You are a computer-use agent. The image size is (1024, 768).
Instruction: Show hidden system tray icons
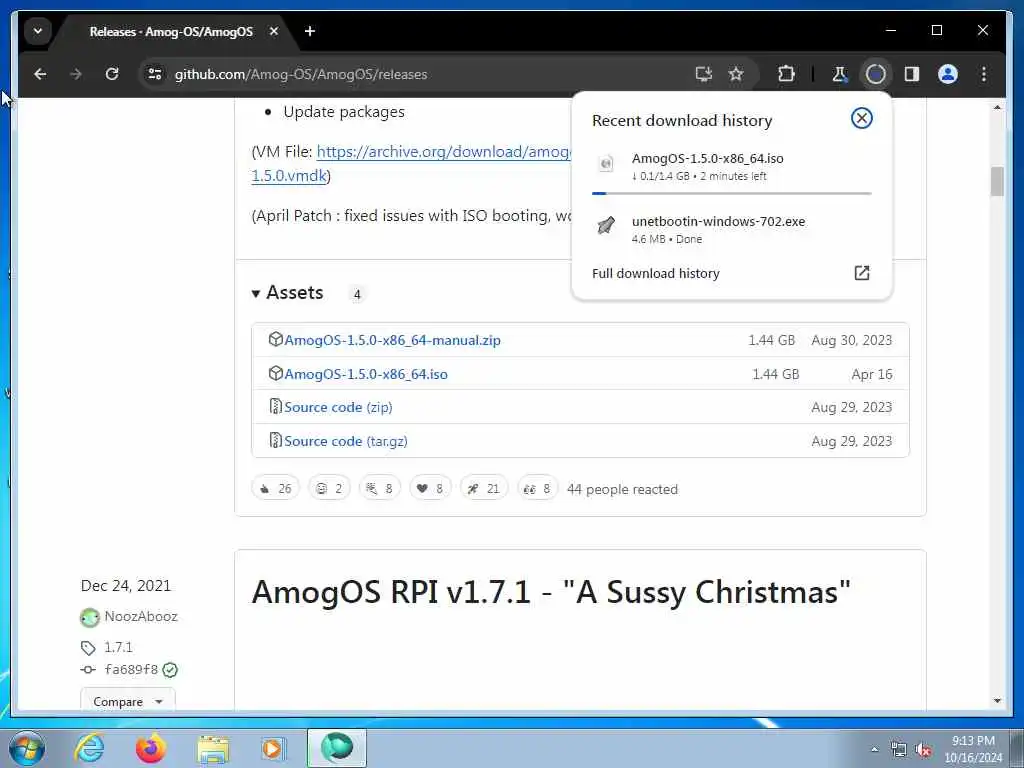pos(874,749)
